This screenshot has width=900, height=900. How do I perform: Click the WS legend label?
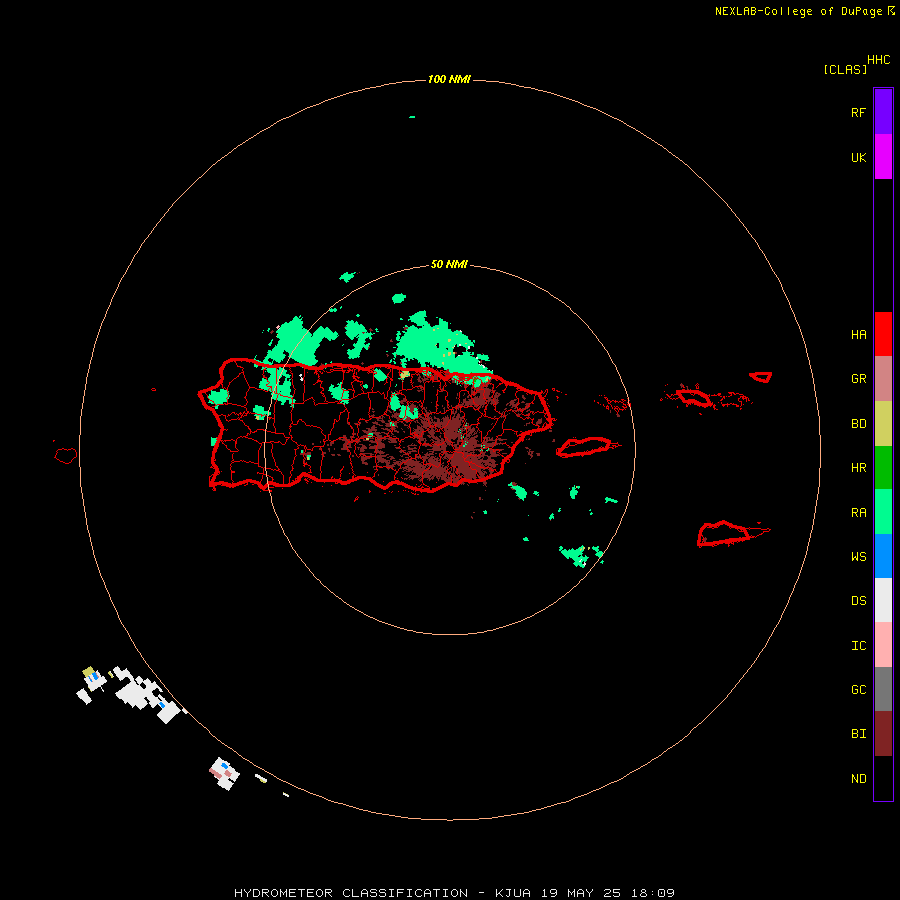coord(858,557)
